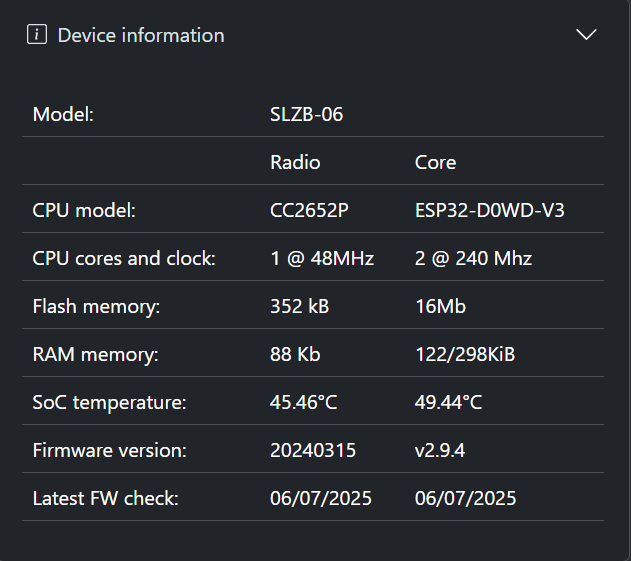
Task: Click the 352 kB flash memory value
Action: coord(299,306)
